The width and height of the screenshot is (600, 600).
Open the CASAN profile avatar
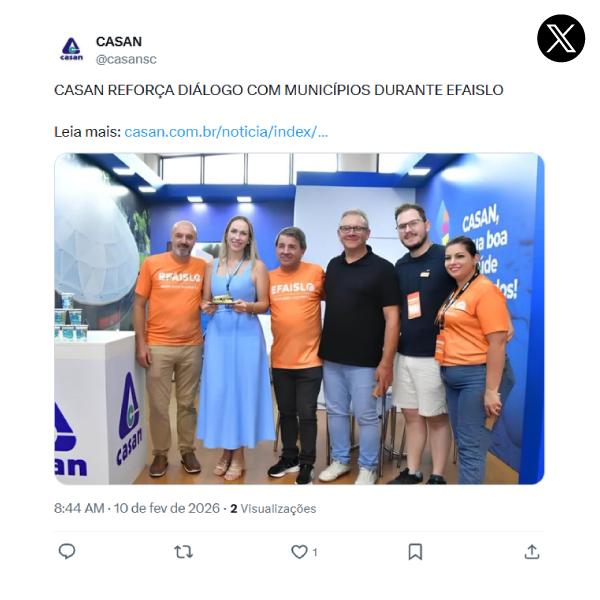point(72,50)
